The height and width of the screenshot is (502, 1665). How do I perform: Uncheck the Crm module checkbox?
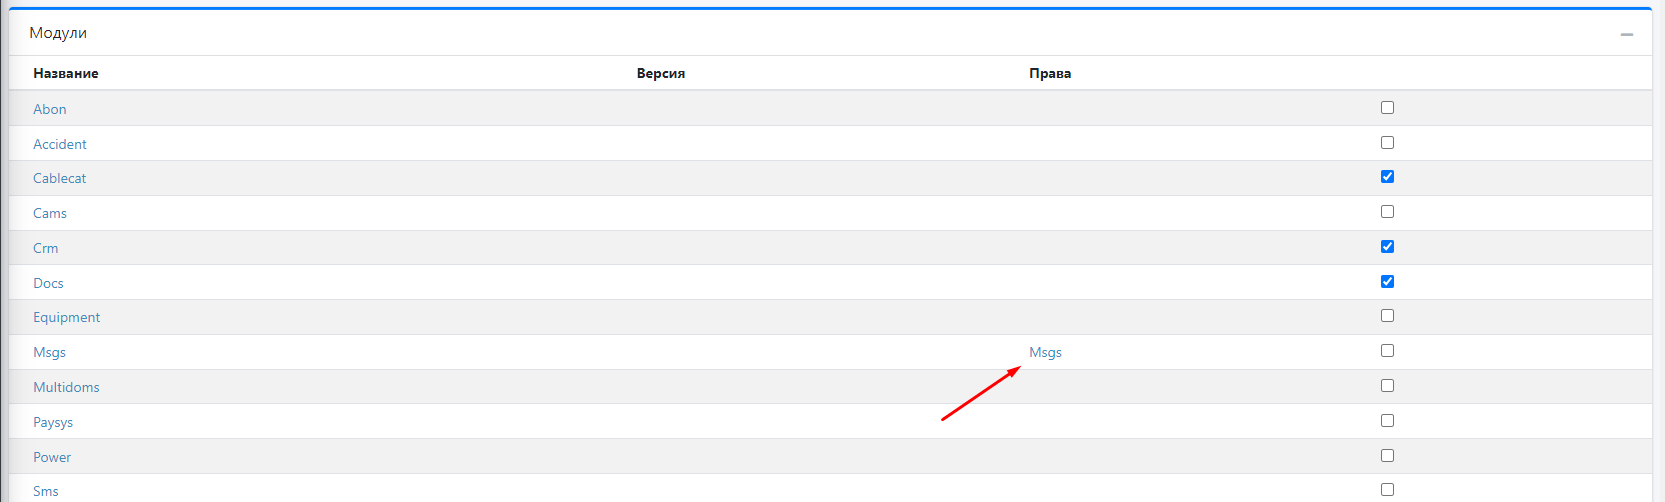click(1387, 246)
